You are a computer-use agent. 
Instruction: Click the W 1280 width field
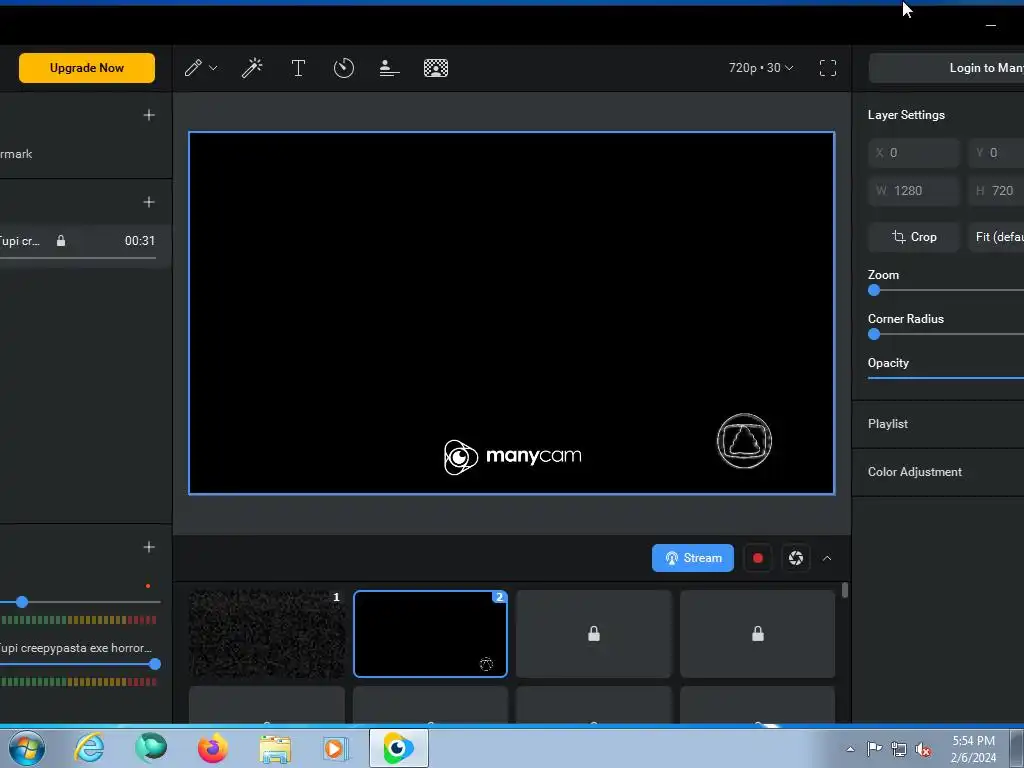(x=914, y=191)
